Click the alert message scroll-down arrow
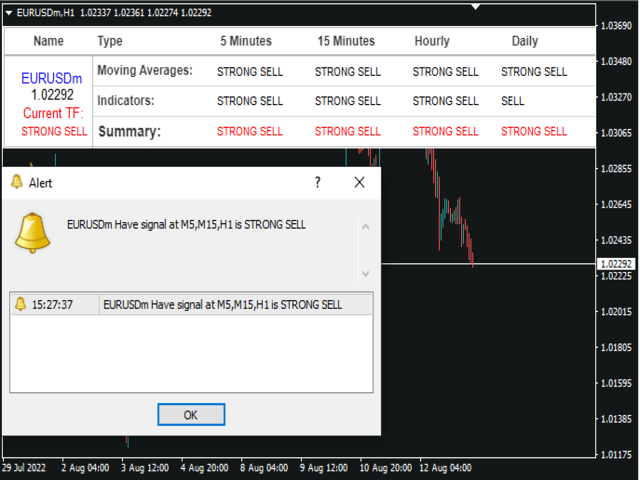The width and height of the screenshot is (640, 480). pos(366,274)
